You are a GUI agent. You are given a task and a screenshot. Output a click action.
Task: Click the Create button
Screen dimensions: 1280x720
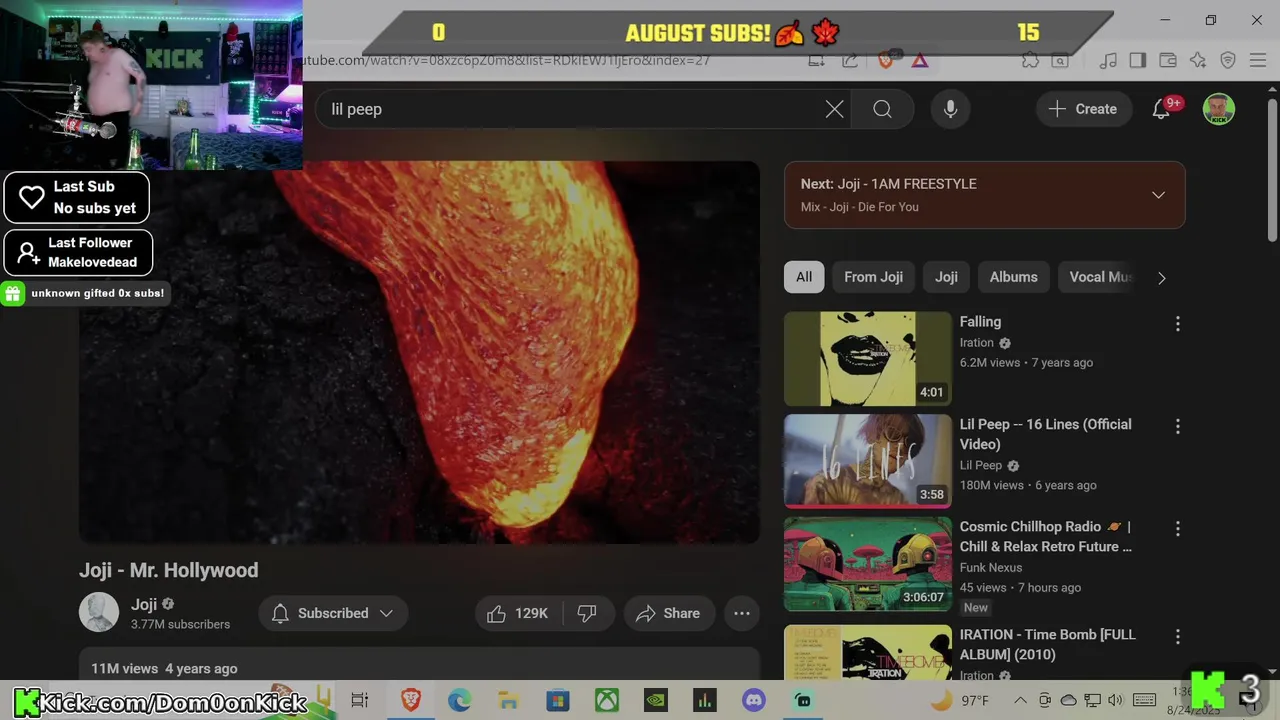click(x=1083, y=109)
